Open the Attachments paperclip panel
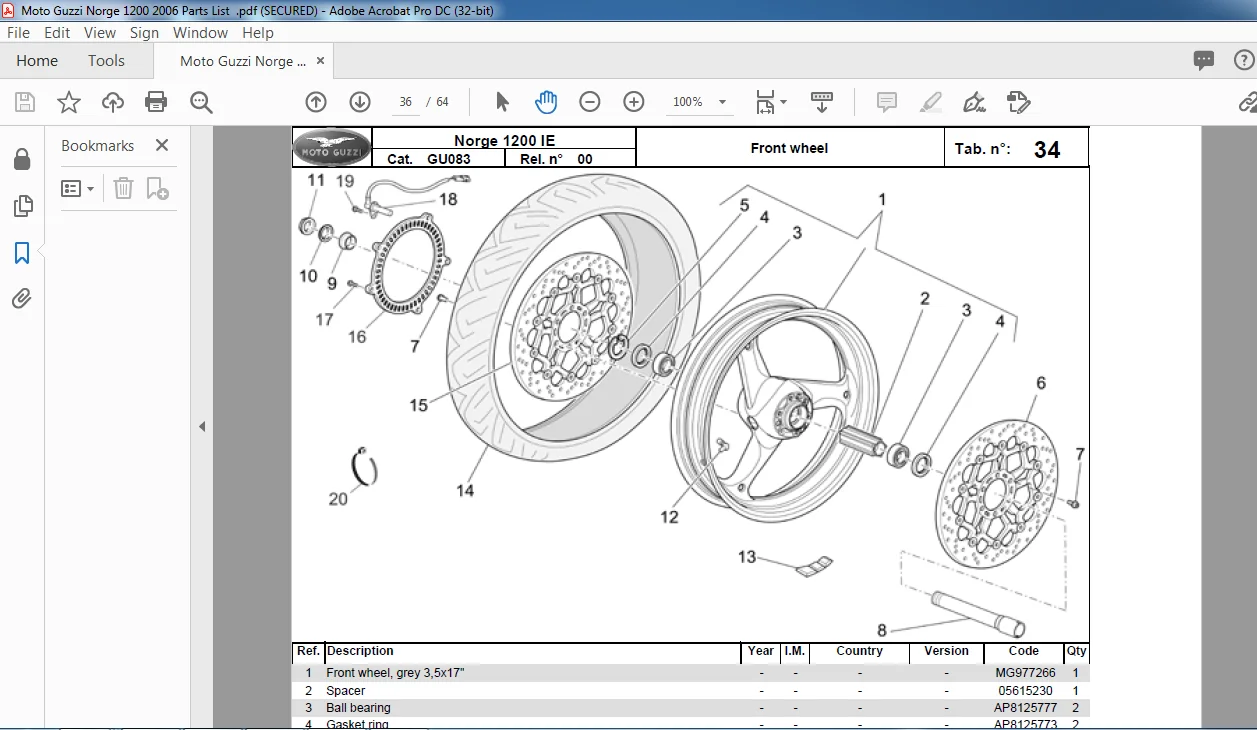Screen dimensions: 1257x730 [x=22, y=298]
